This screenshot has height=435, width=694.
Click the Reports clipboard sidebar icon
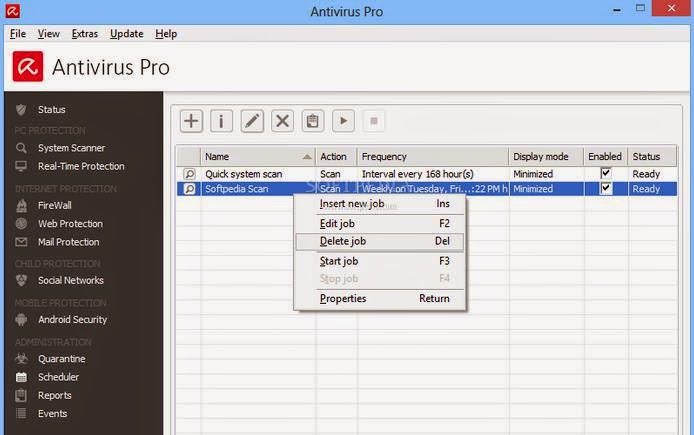point(21,395)
